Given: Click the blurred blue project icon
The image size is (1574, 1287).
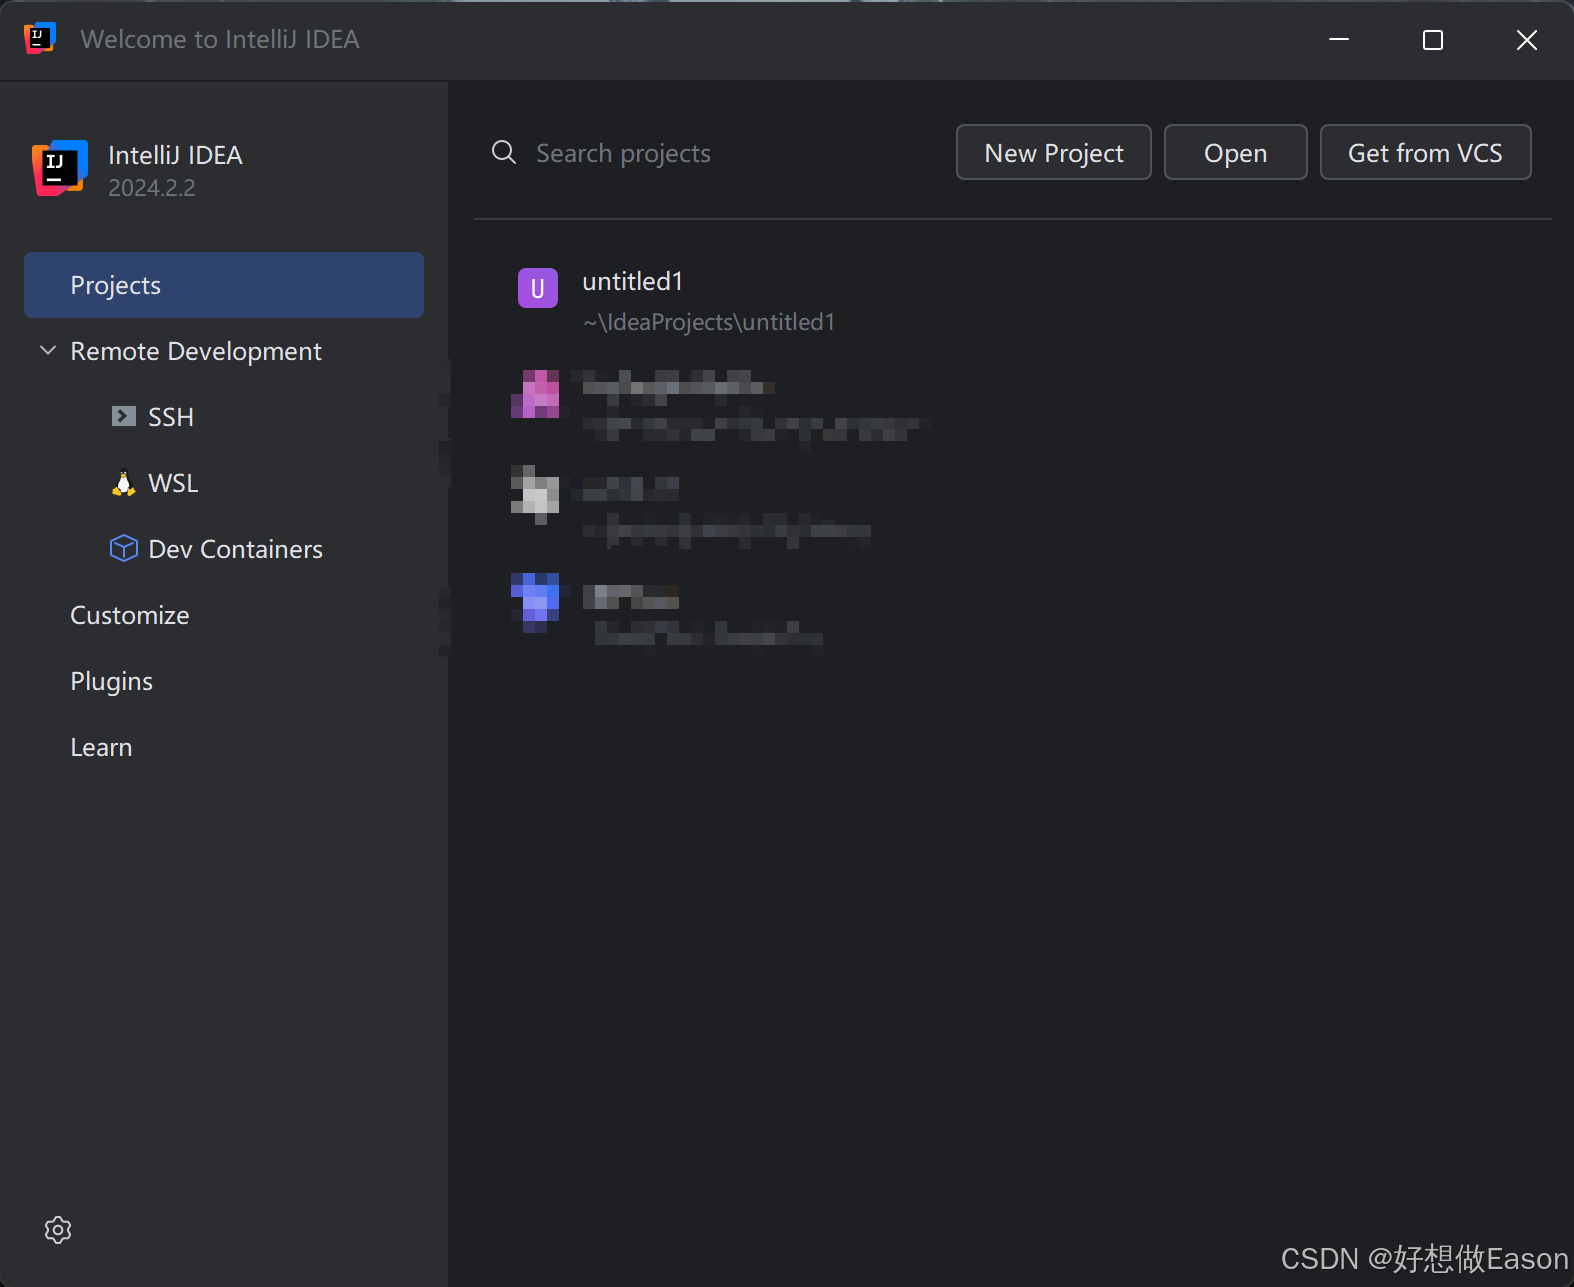Looking at the screenshot, I should click(536, 602).
